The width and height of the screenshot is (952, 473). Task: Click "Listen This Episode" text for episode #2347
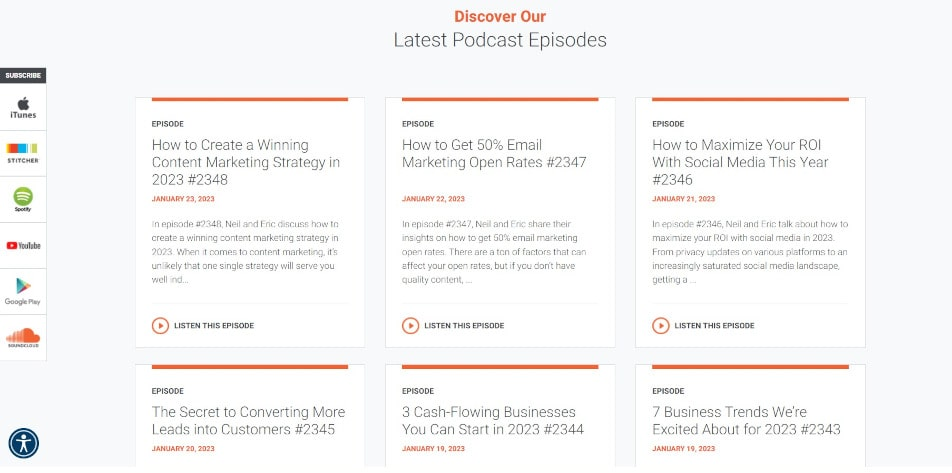point(464,325)
